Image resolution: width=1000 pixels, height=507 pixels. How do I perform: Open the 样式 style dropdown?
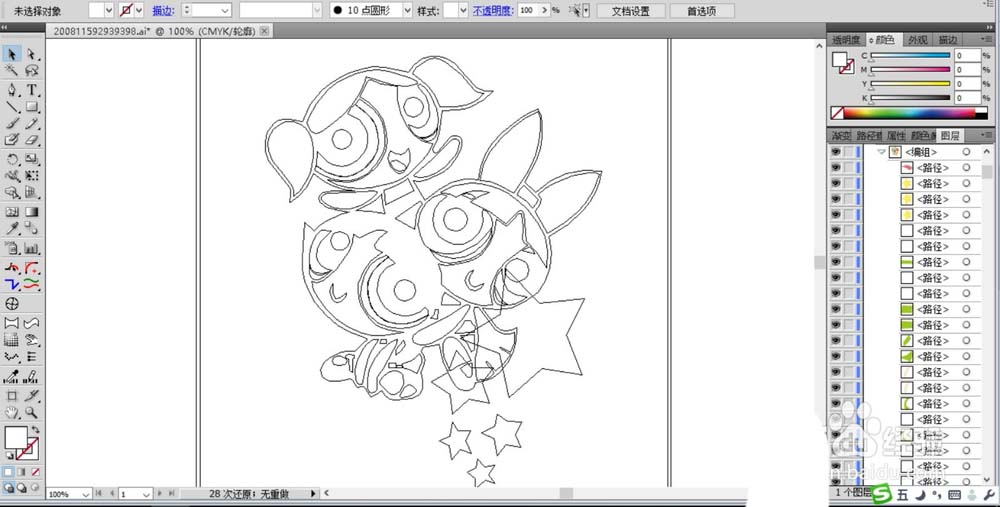click(x=463, y=10)
